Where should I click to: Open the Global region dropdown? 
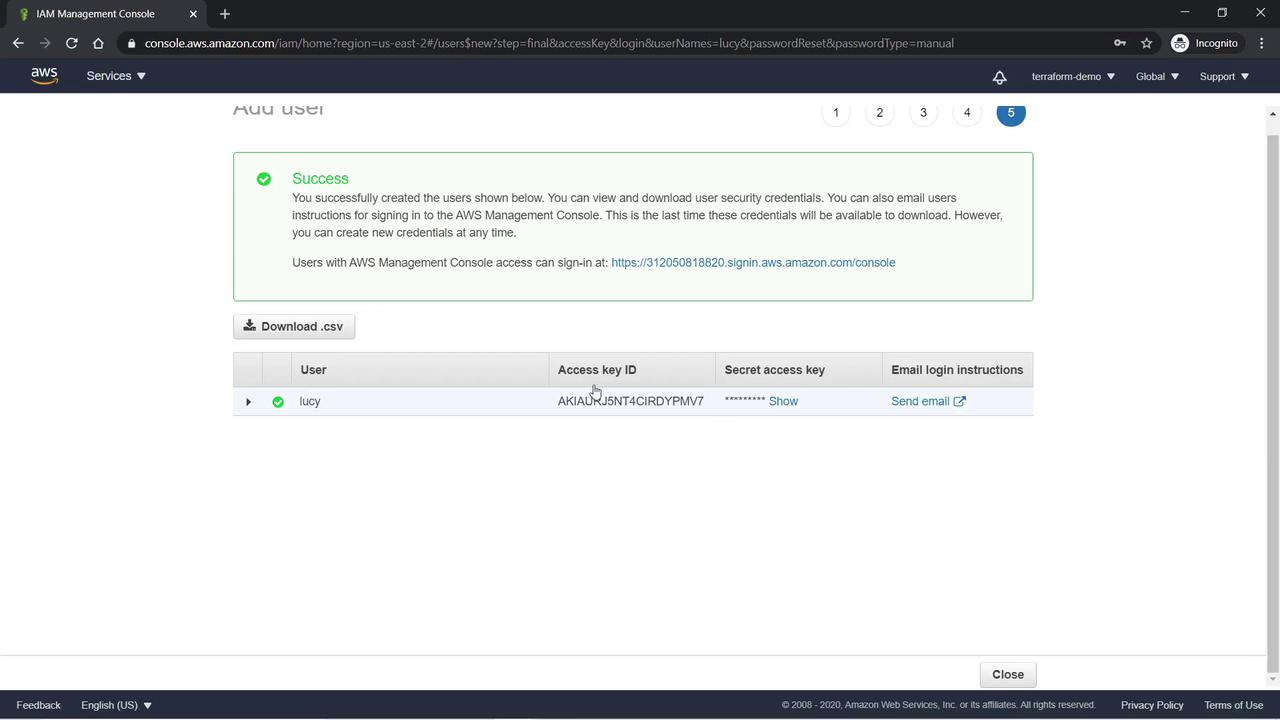(x=1157, y=77)
